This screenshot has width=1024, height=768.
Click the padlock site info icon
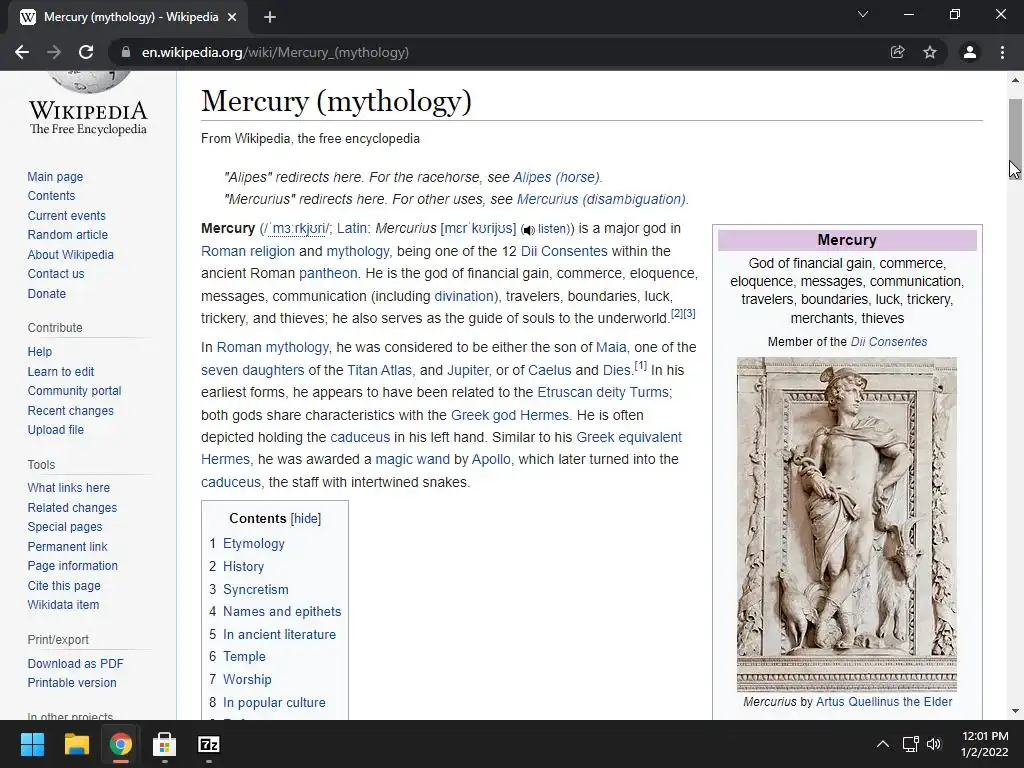point(126,52)
